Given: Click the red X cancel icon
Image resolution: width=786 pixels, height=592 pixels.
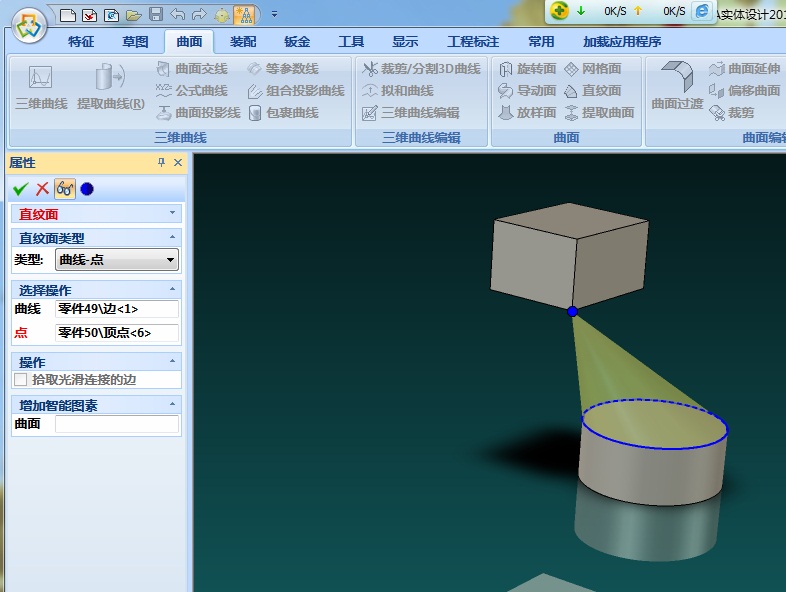Looking at the screenshot, I should coord(42,188).
